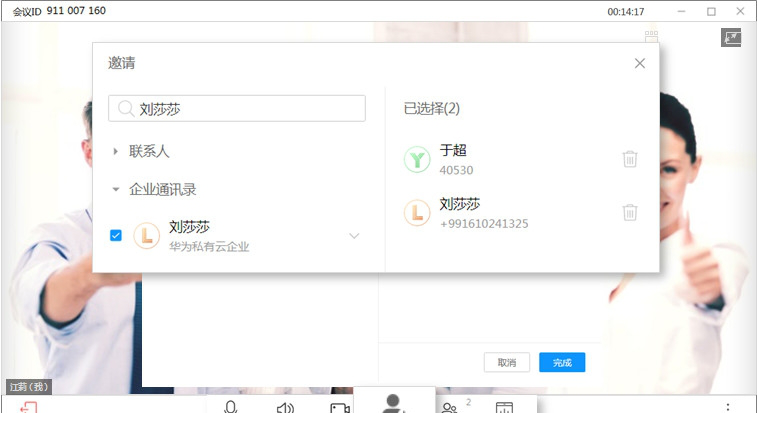Click the search field containing 刘莎莎

click(x=237, y=109)
